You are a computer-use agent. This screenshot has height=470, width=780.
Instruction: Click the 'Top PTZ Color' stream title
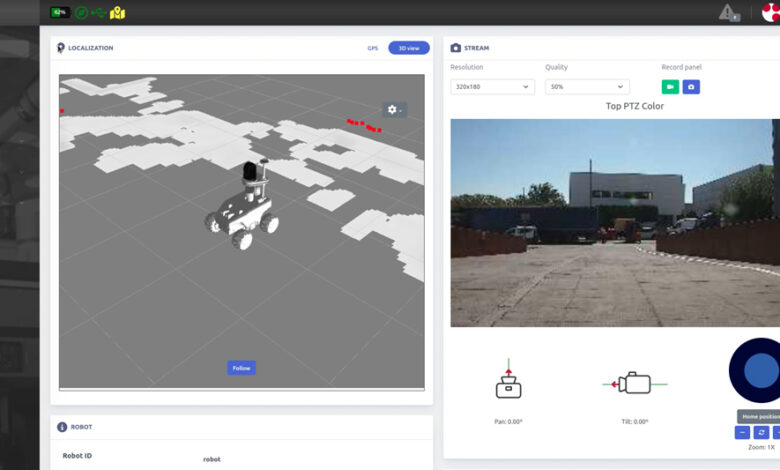pos(635,106)
